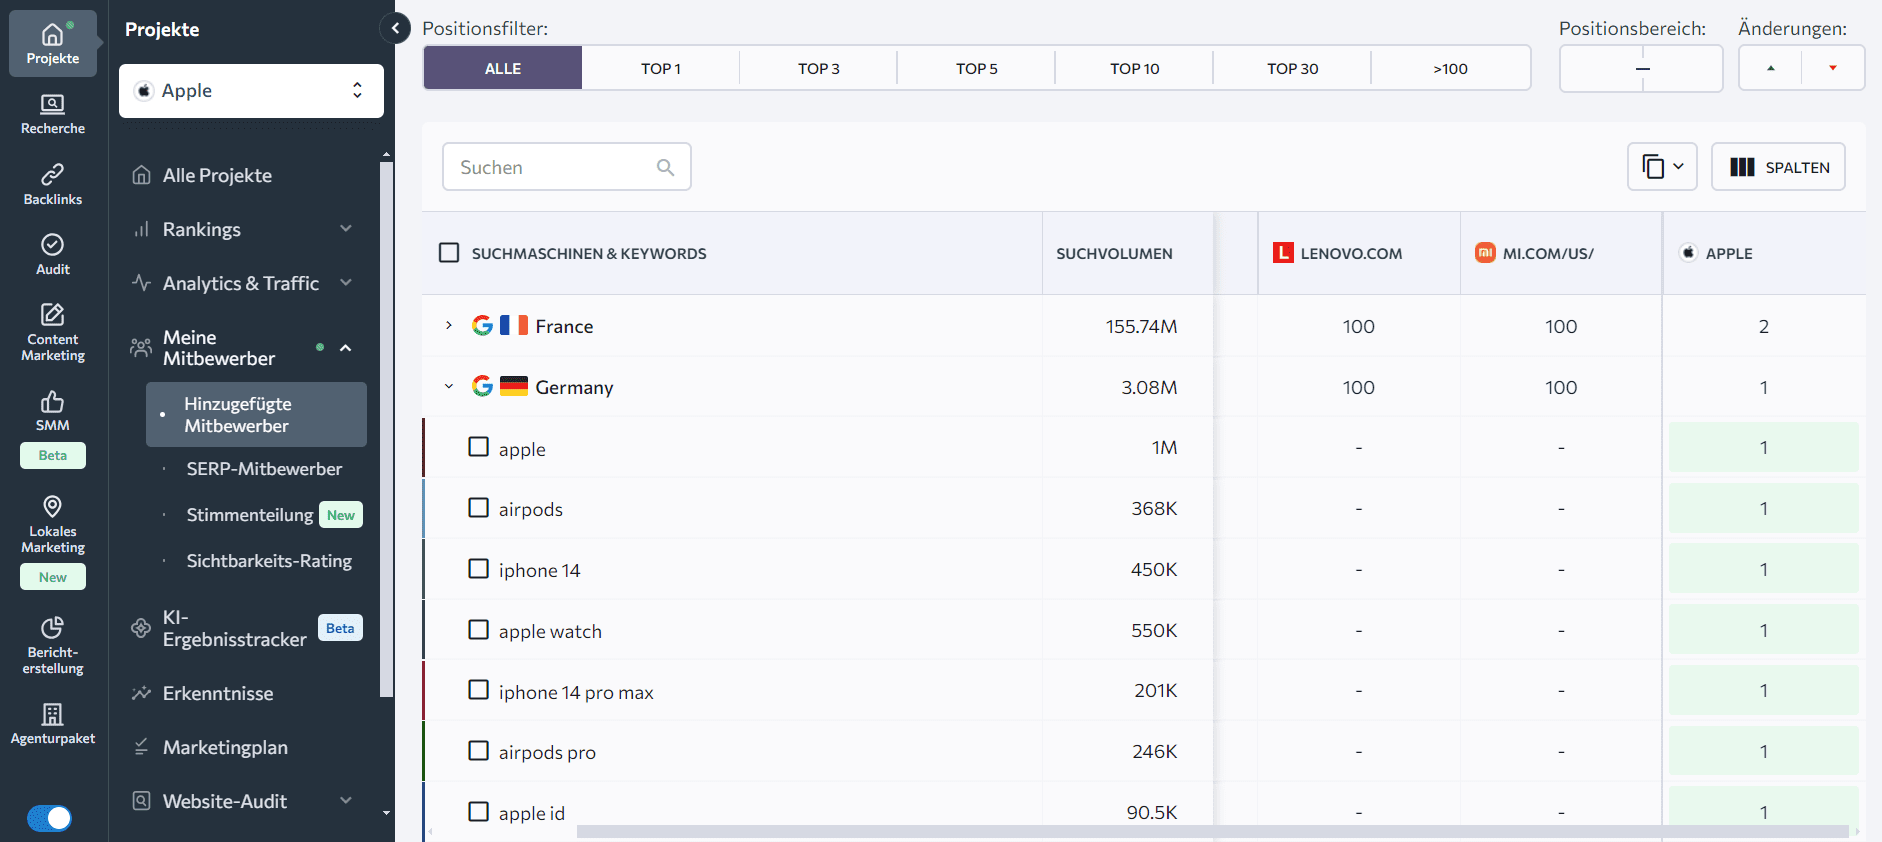Filter by upward changes arrow
Screen dimensions: 1882x842
(x=1771, y=68)
